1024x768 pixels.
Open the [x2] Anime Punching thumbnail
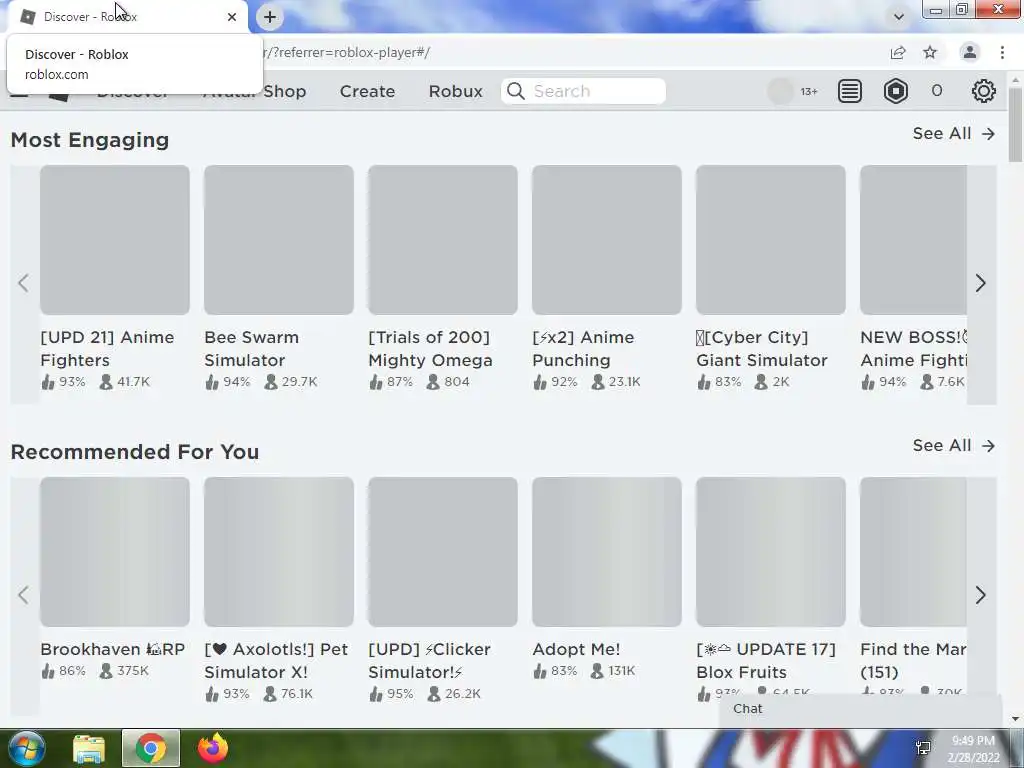click(607, 240)
